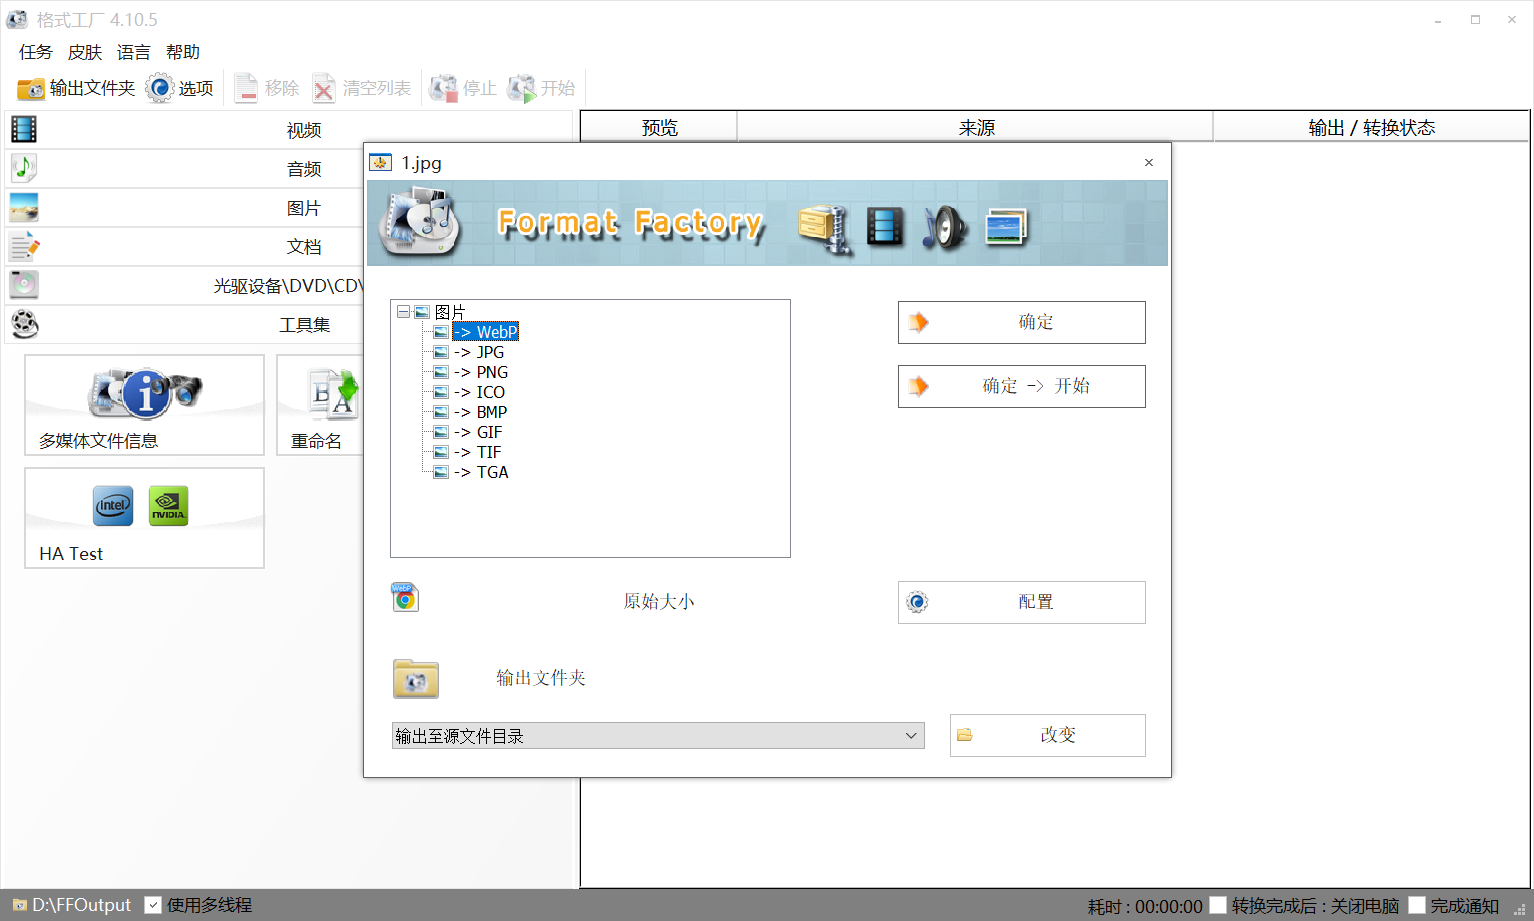Click the Intel chip icon

(113, 505)
